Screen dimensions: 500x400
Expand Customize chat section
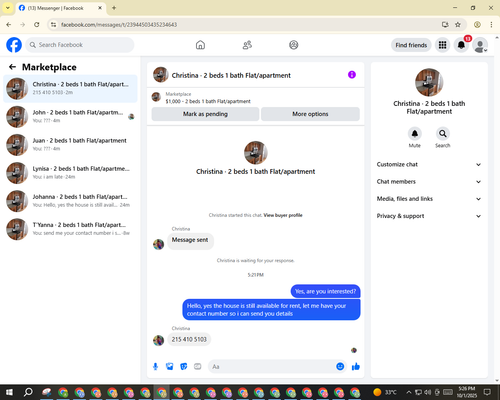(x=429, y=164)
